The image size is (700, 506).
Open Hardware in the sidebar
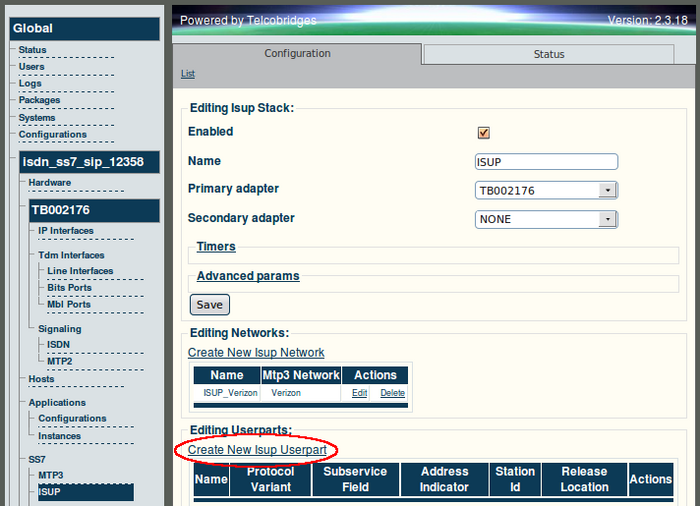click(49, 183)
